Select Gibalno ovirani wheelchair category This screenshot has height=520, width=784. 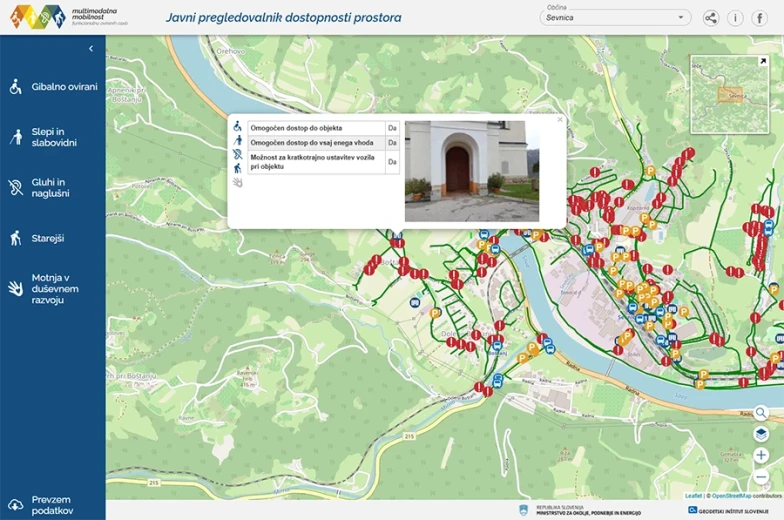tap(52, 86)
